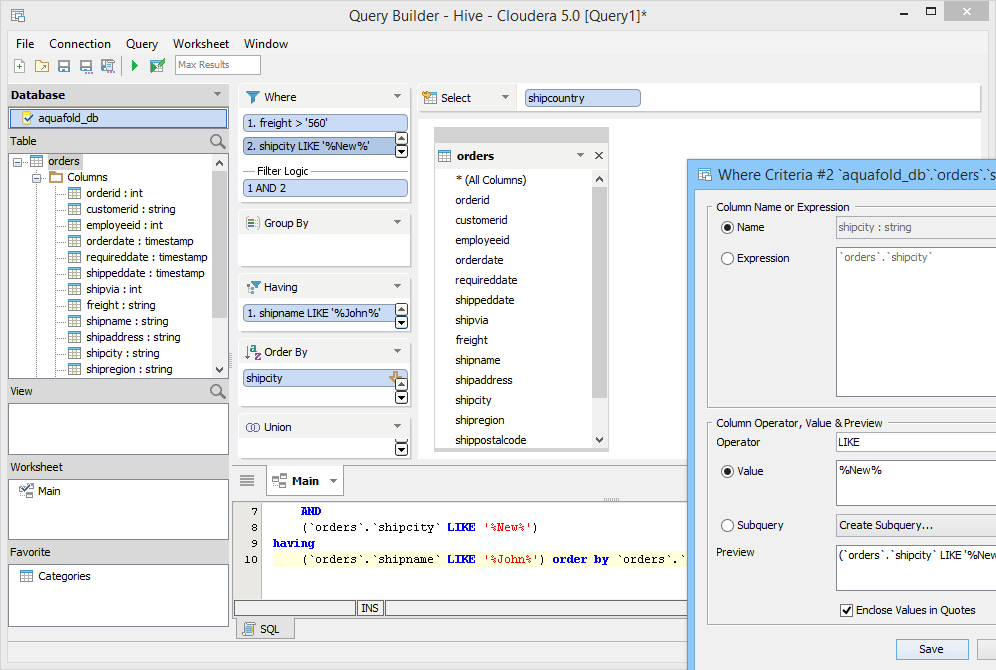
Task: Toggle Enclose Values in Quotes checkbox
Action: [846, 610]
